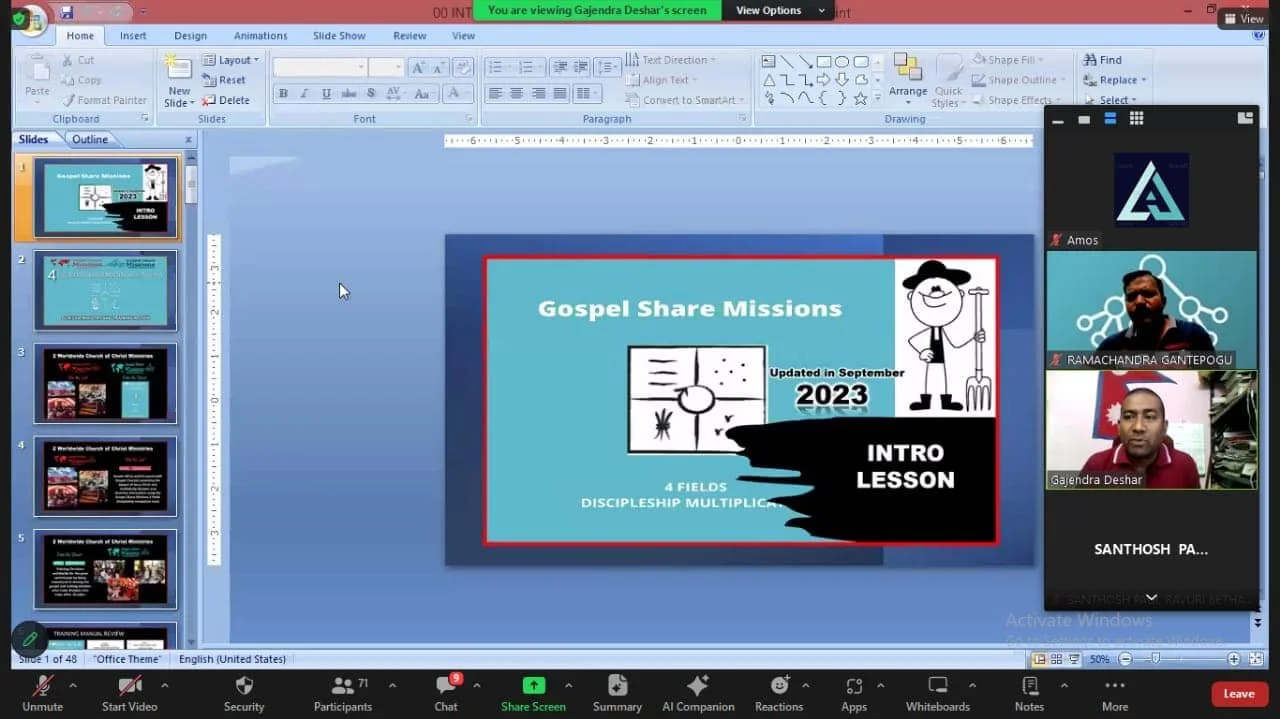1280x719 pixels.
Task: Open the Slide Show ribbon tab
Action: [339, 36]
